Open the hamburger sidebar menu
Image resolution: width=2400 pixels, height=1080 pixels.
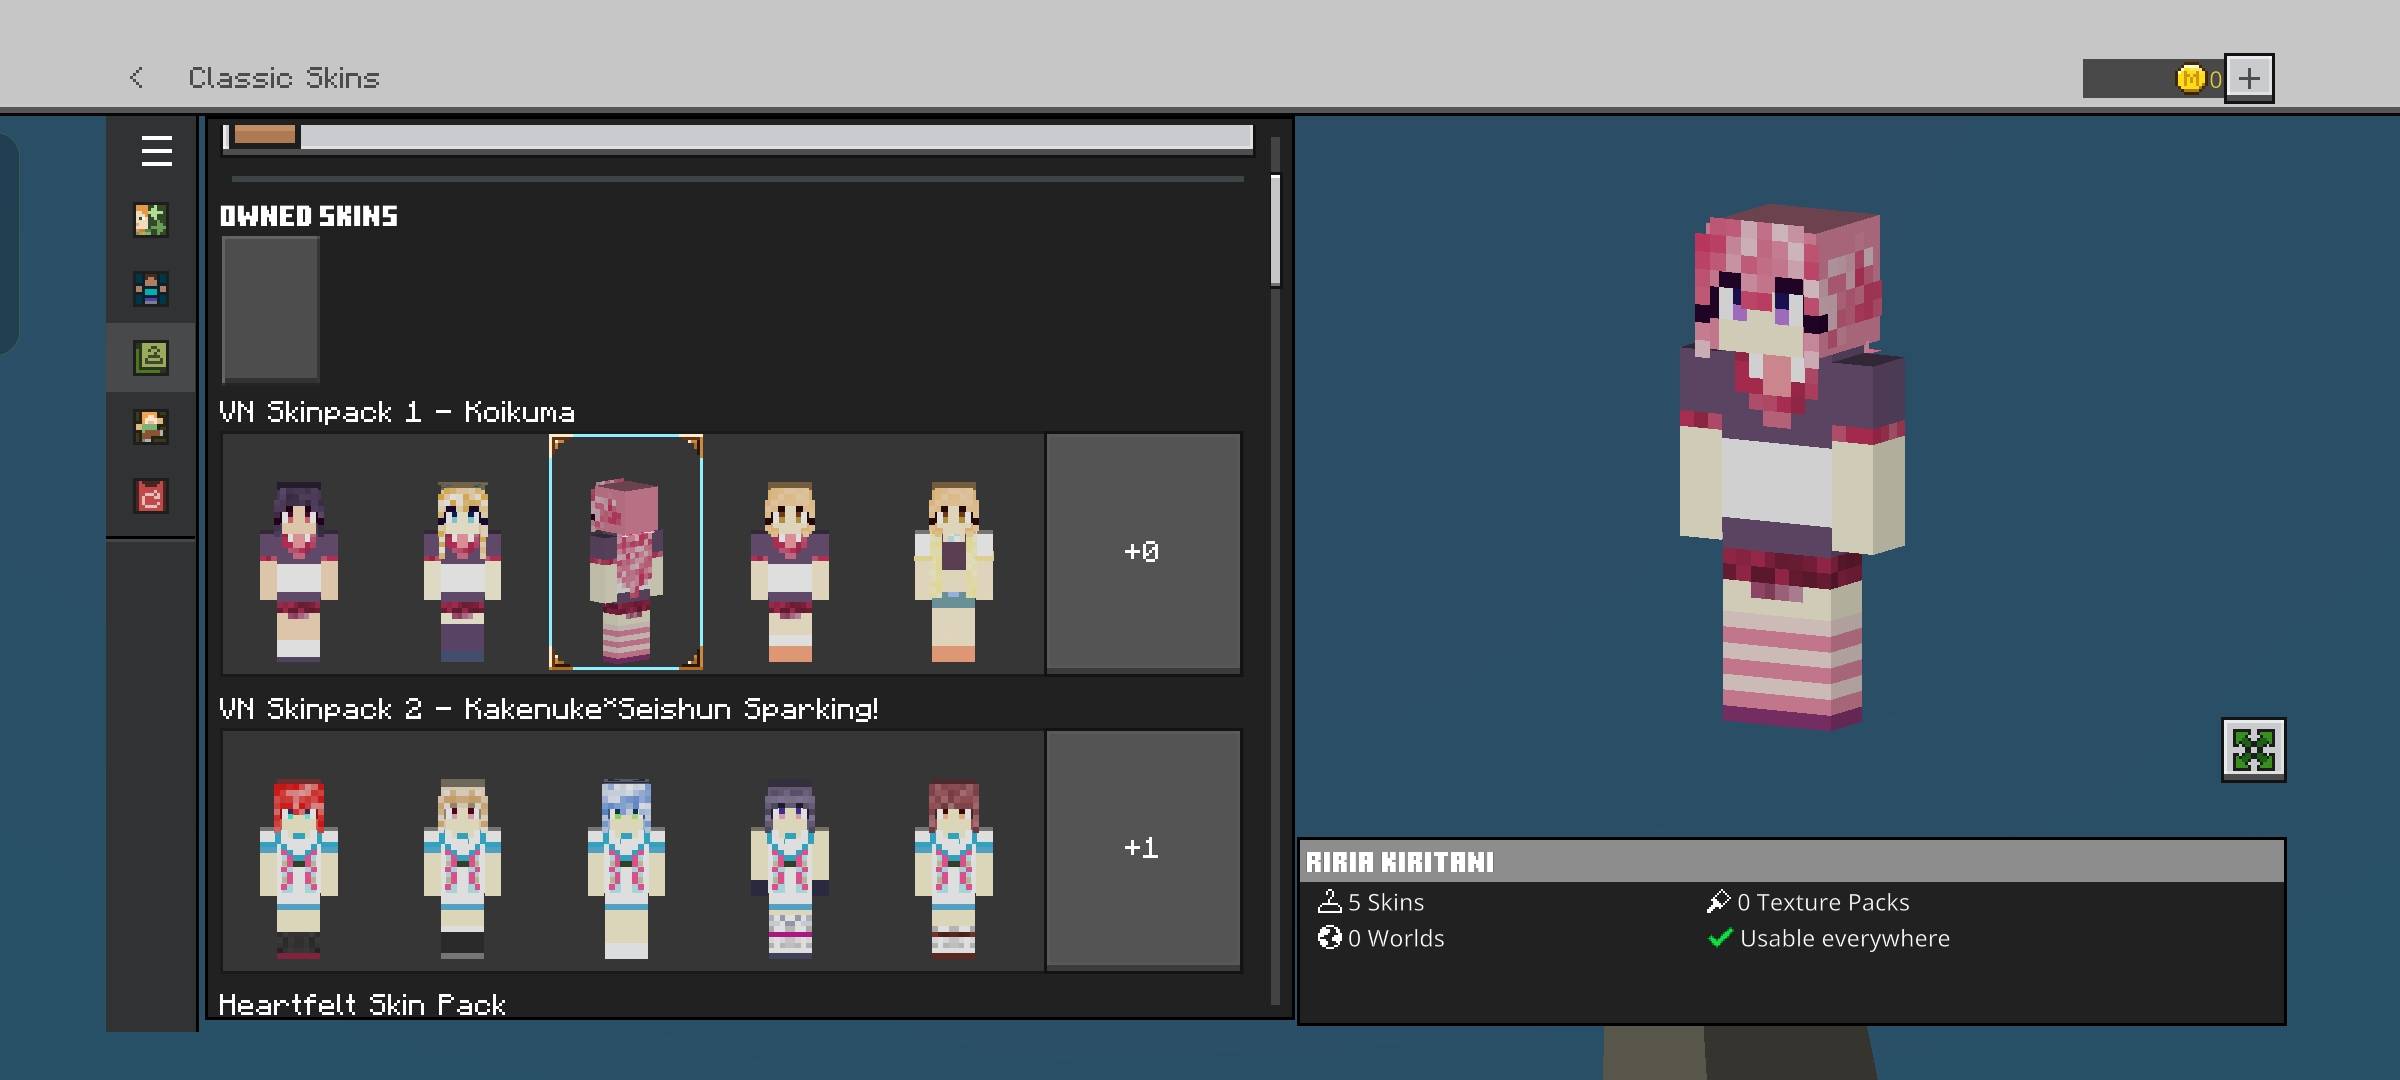pyautogui.click(x=156, y=151)
